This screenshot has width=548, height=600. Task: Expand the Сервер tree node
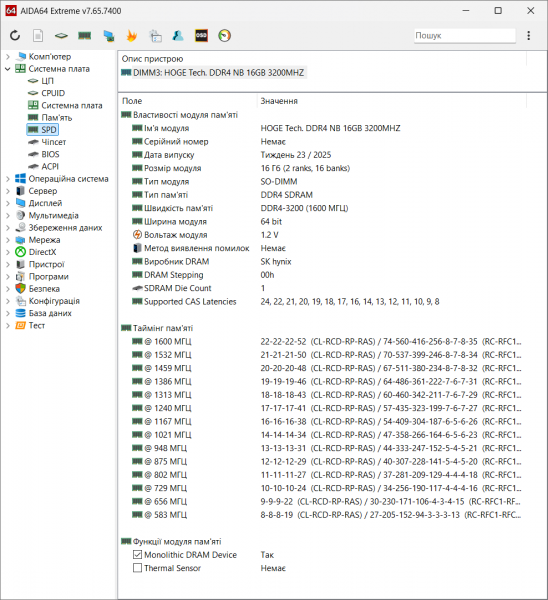pyautogui.click(x=8, y=191)
